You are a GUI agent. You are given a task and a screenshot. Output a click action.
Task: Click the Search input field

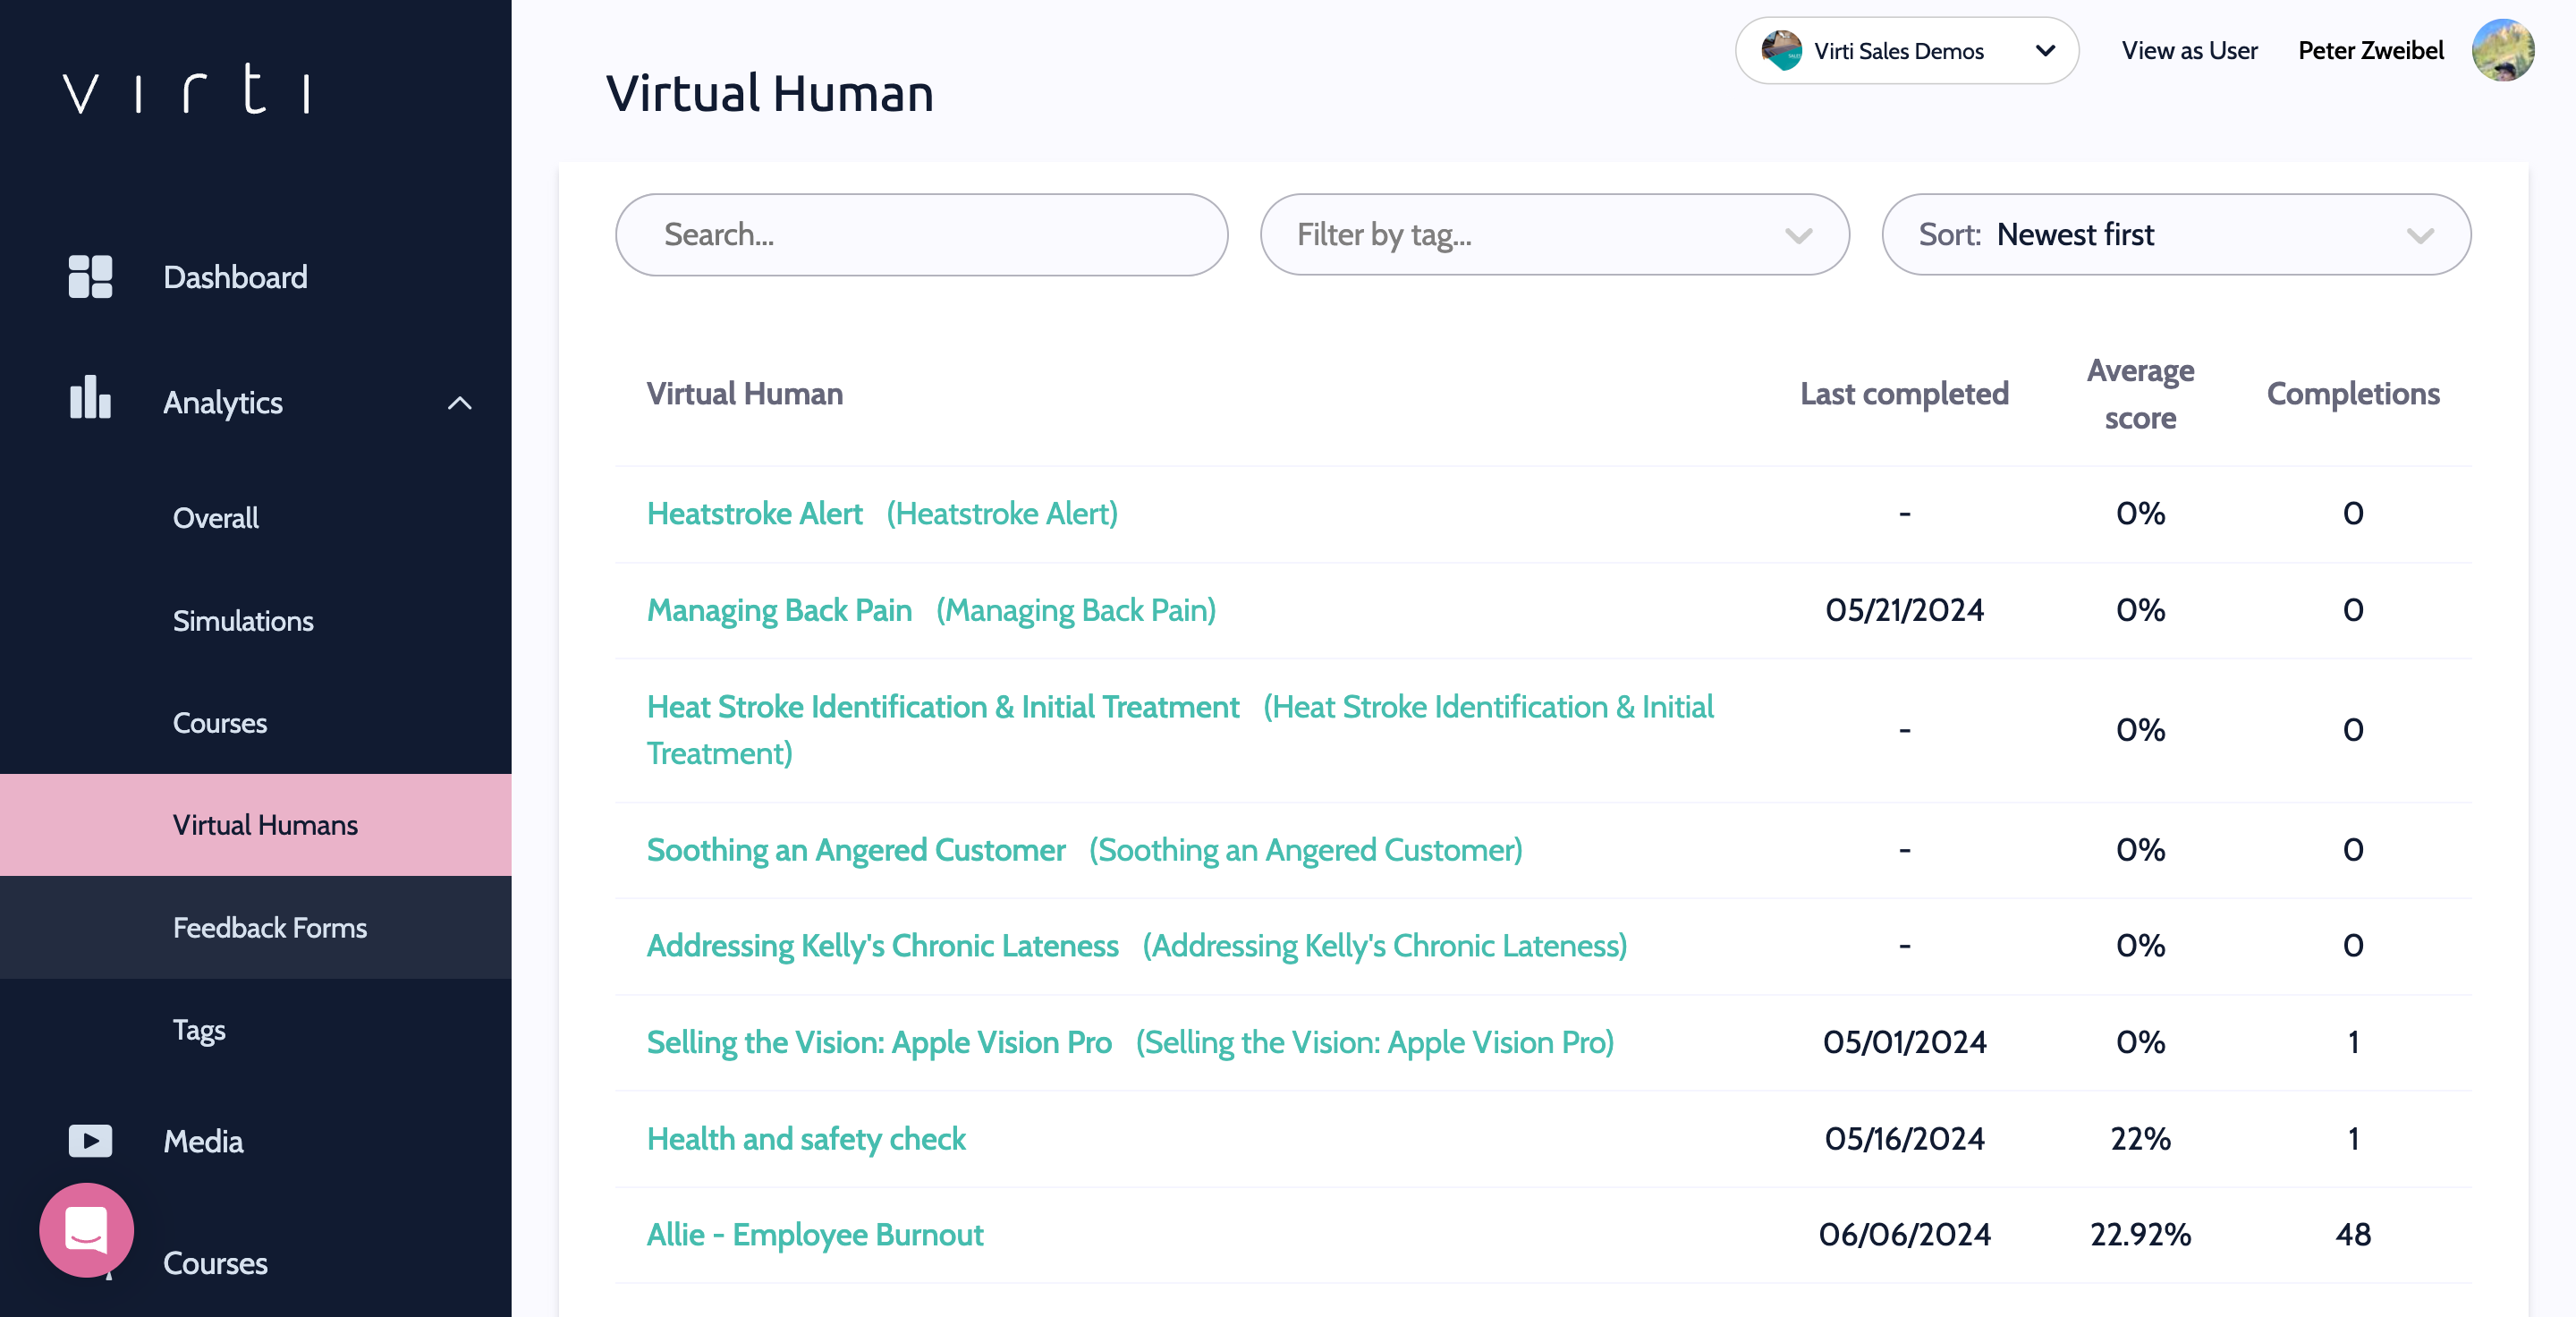coord(921,235)
